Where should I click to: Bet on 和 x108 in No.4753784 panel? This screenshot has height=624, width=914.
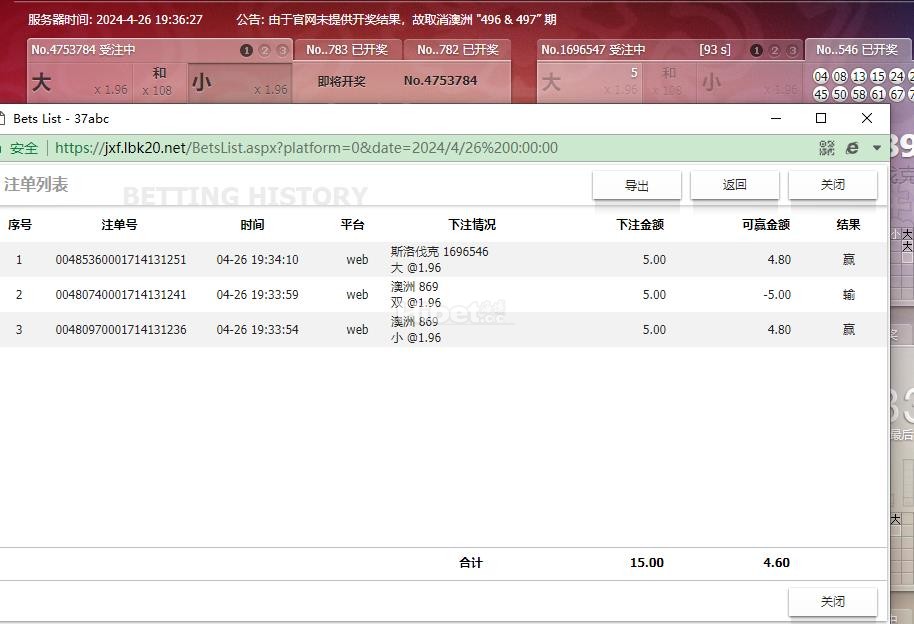159,82
